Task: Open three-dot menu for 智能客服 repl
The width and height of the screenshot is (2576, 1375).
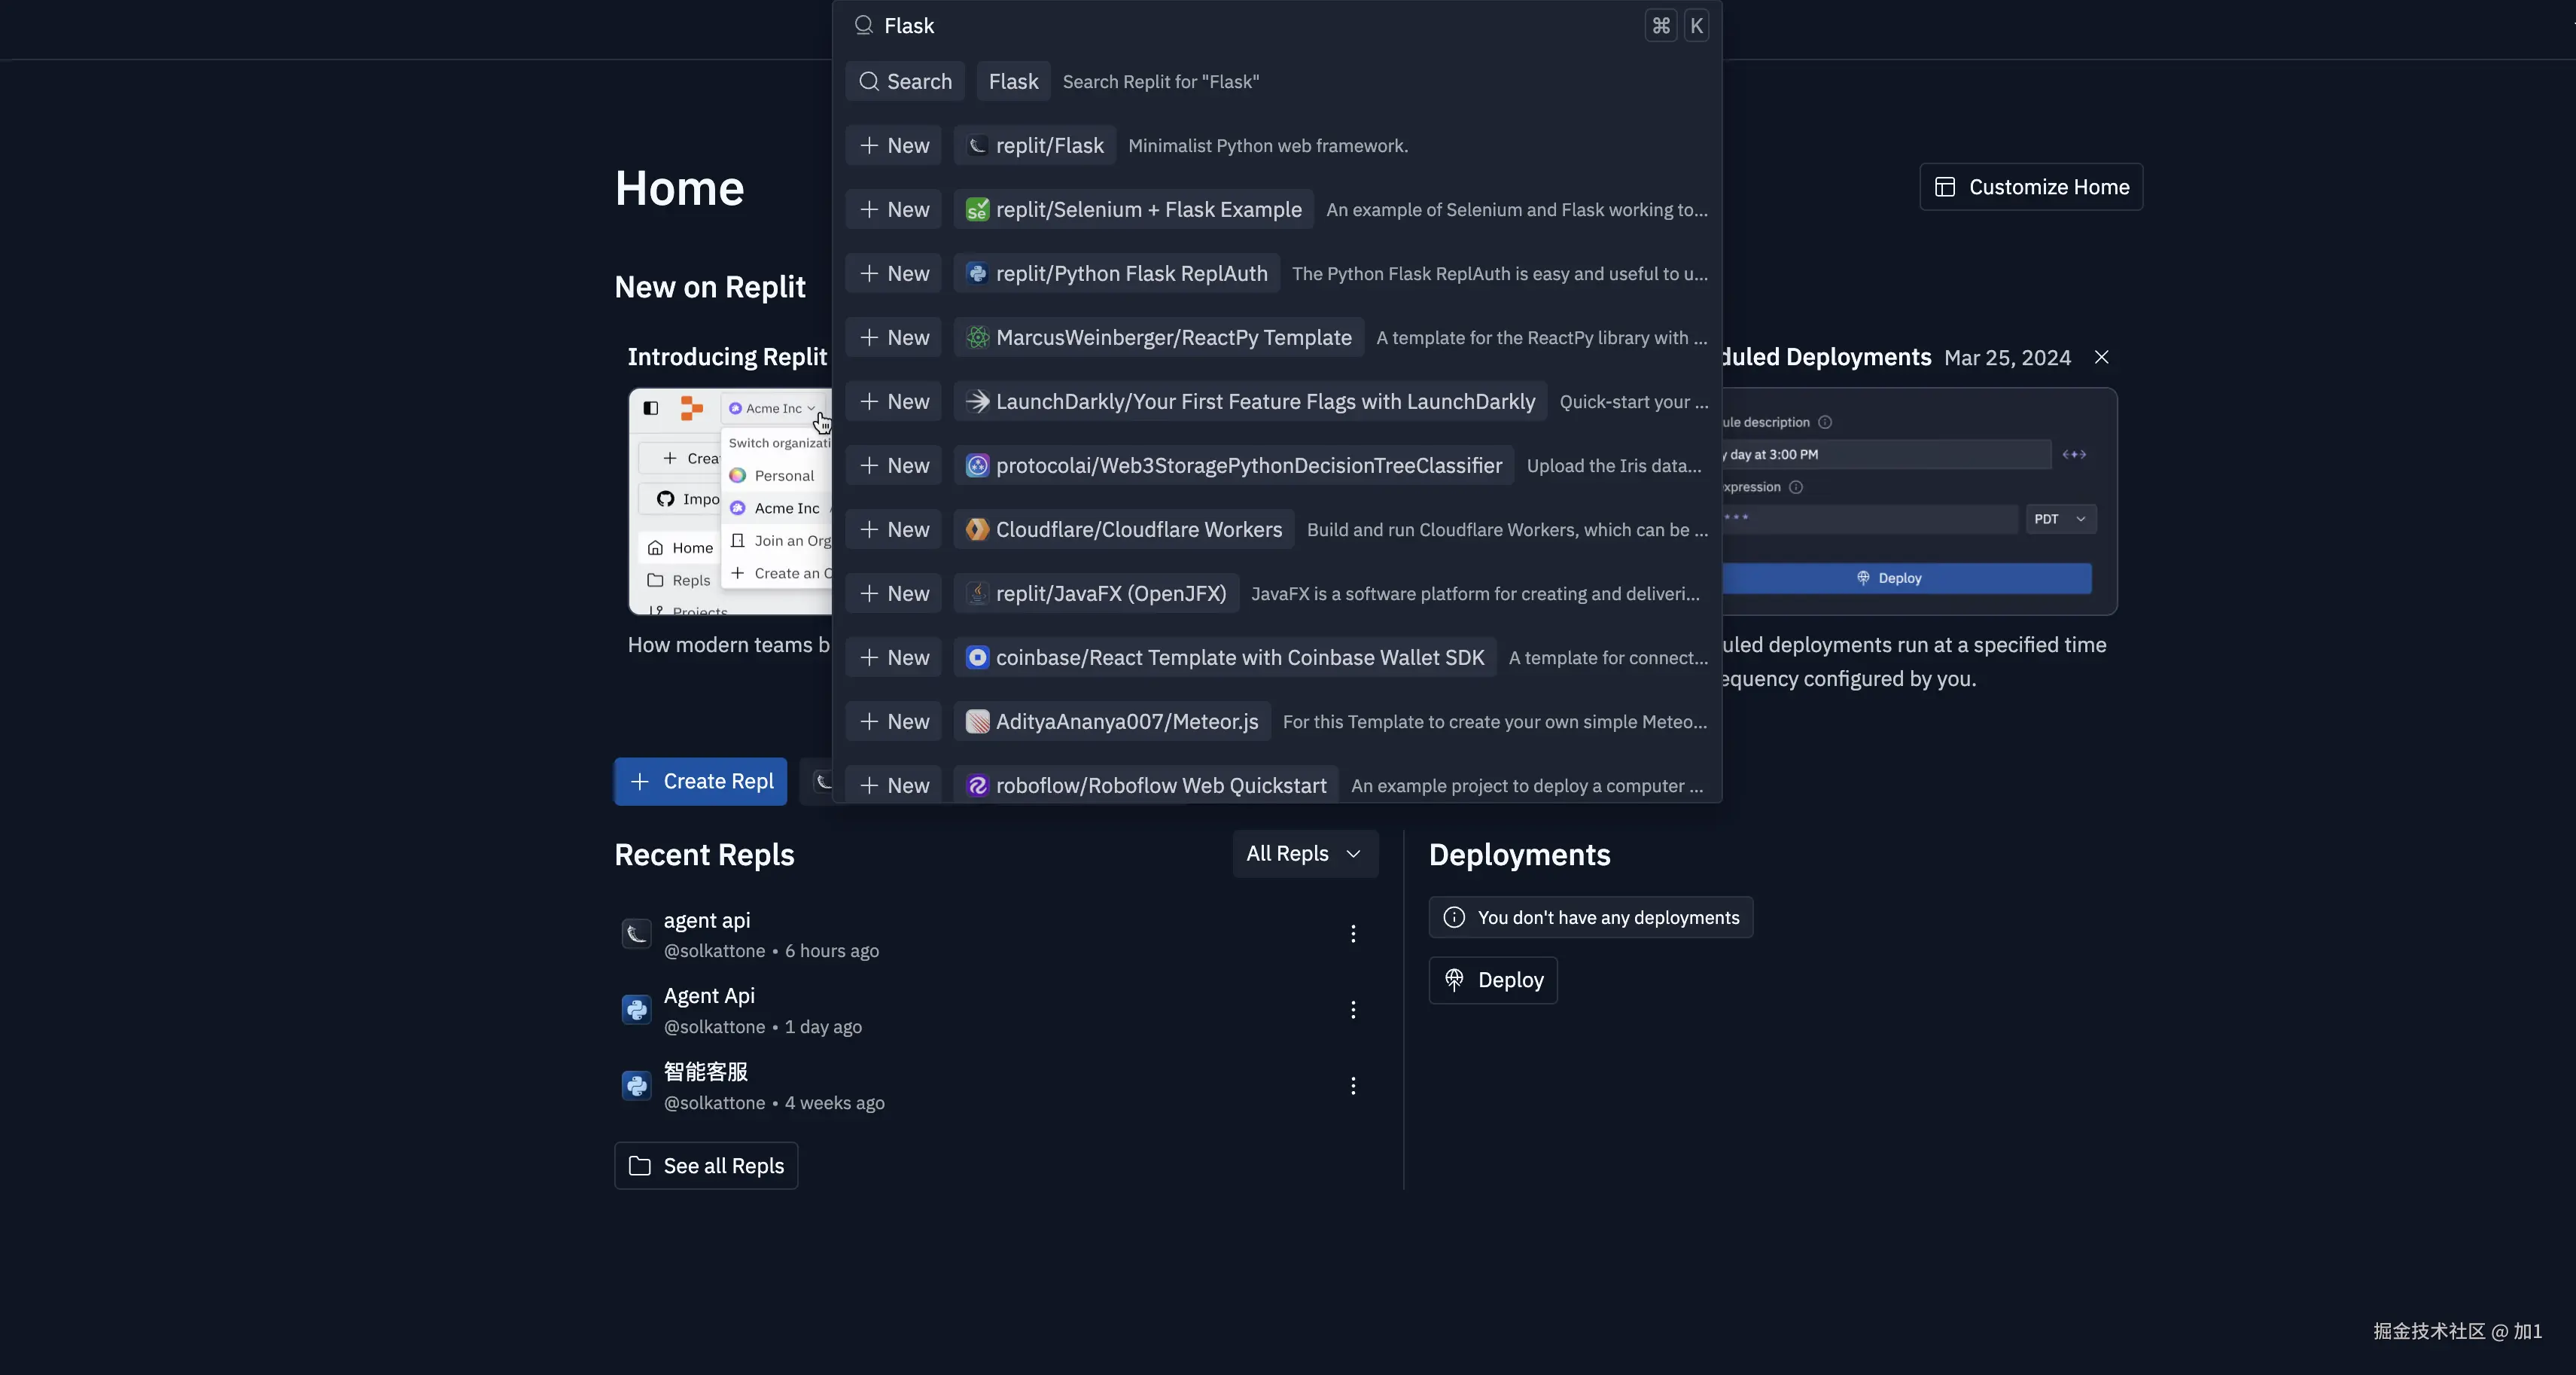Action: point(1353,1086)
